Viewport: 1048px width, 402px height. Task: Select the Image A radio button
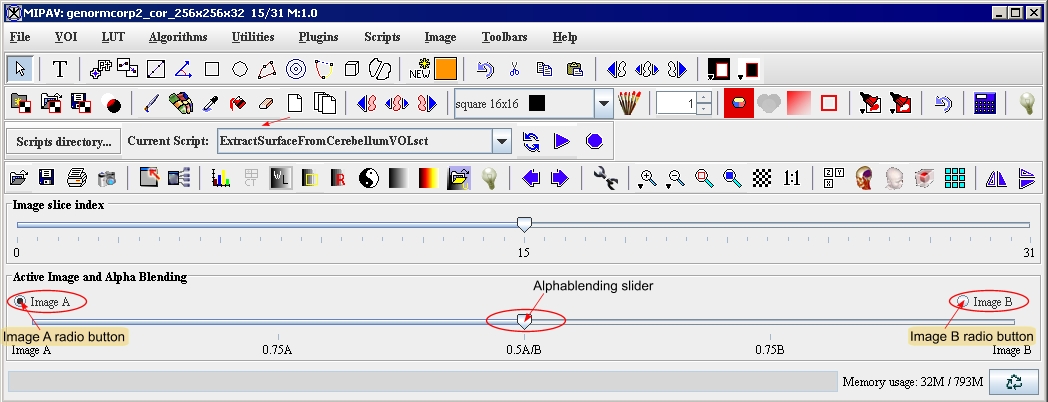[21, 302]
